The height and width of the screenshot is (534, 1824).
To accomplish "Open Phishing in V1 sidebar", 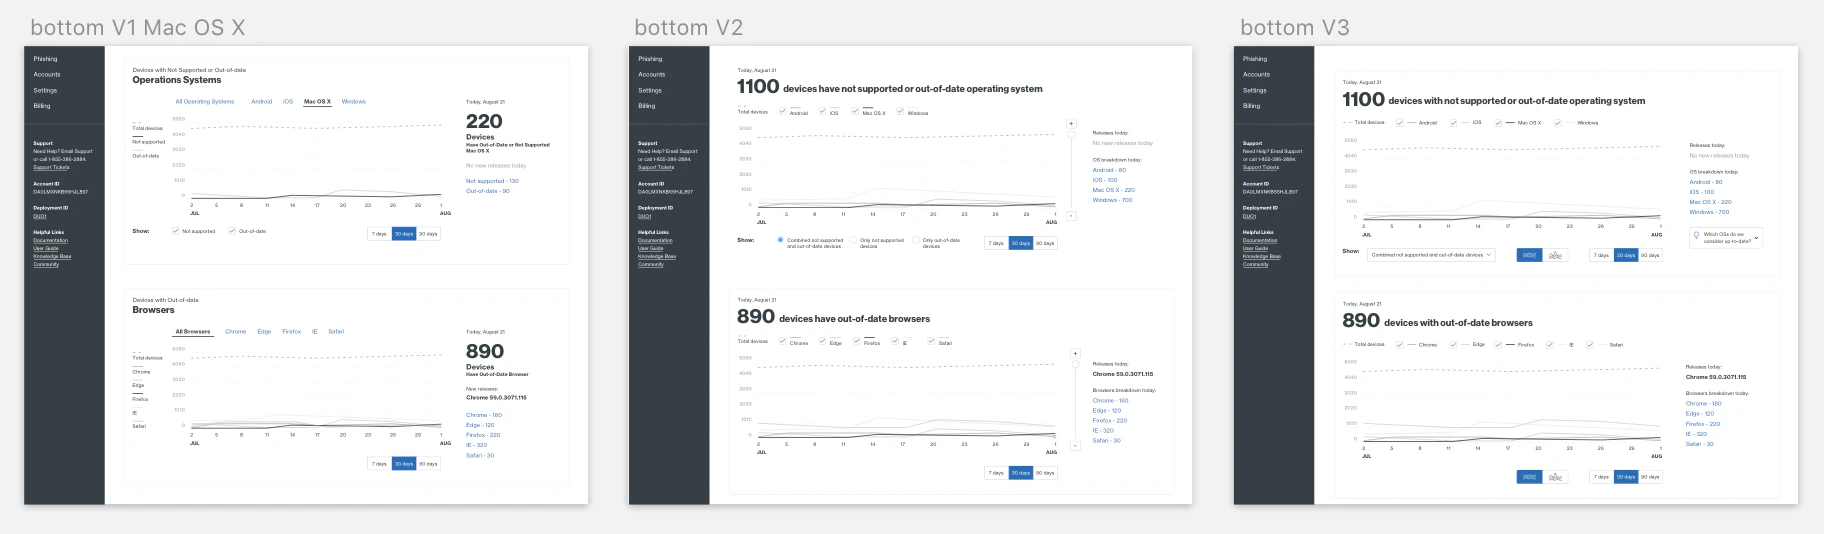I will (46, 59).
